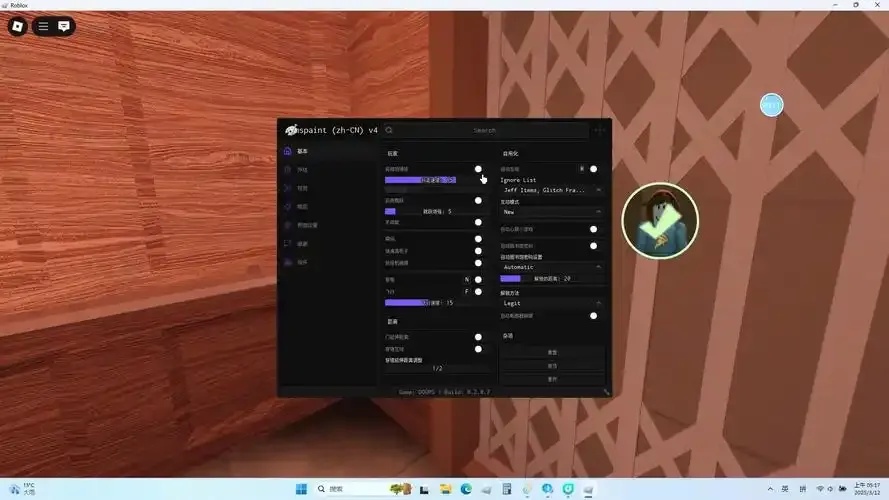
Task: Click the F keybind box
Action: point(467,291)
